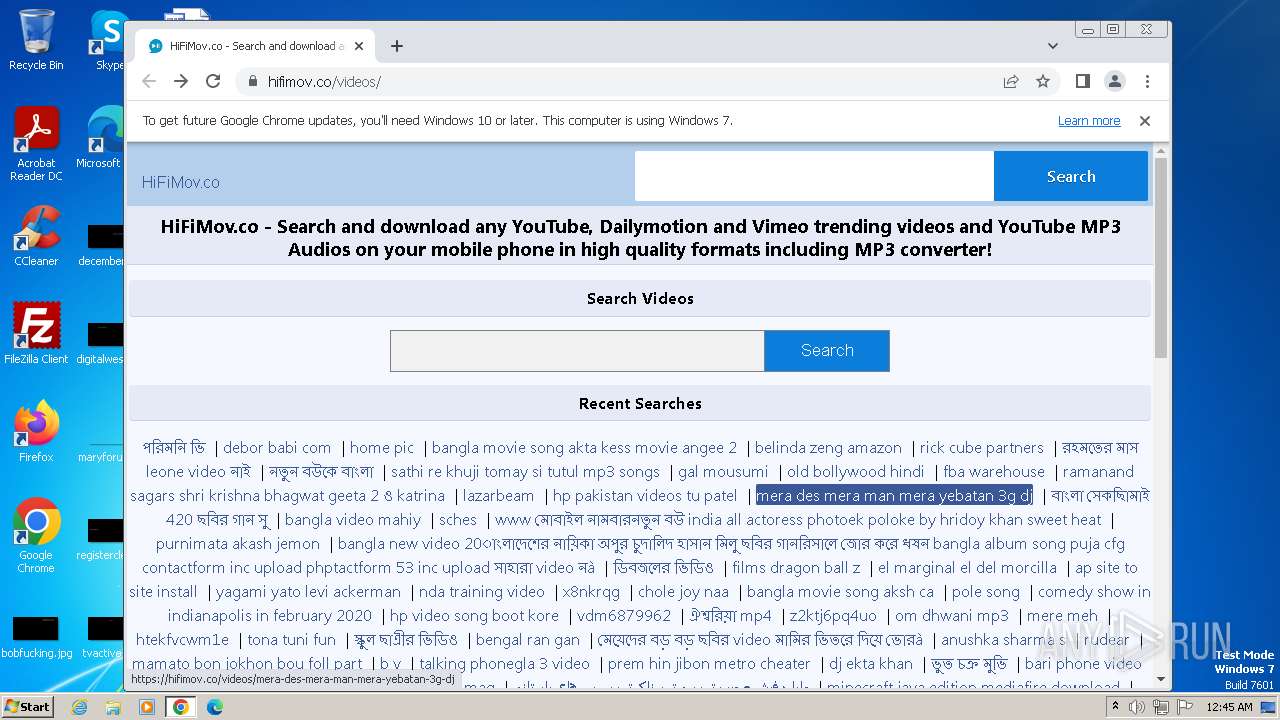Open highlighted 'mera des mera man mera yebatan 3g dj'
Screen dimensions: 1280x720
(894, 496)
